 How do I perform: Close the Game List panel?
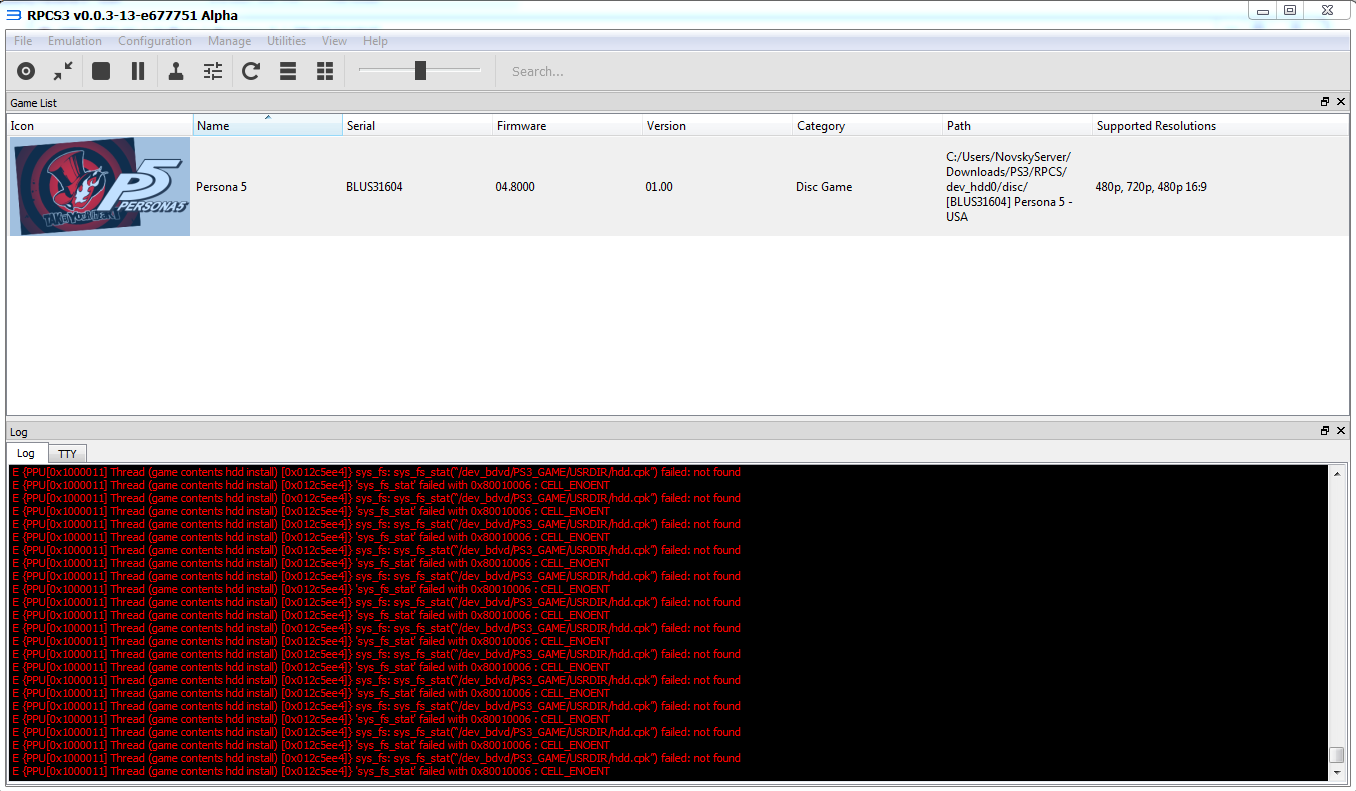(1341, 102)
